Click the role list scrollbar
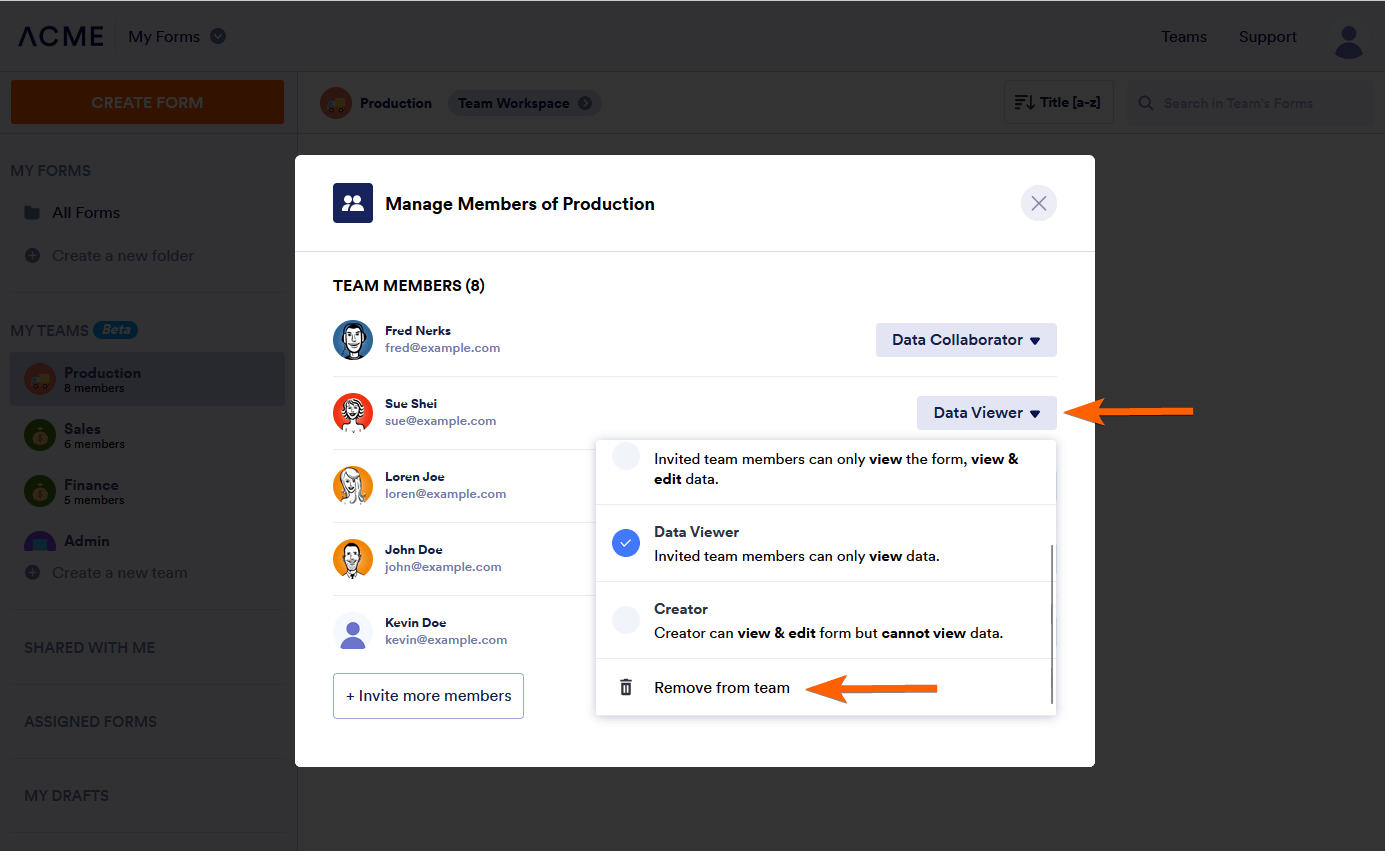 (1052, 622)
